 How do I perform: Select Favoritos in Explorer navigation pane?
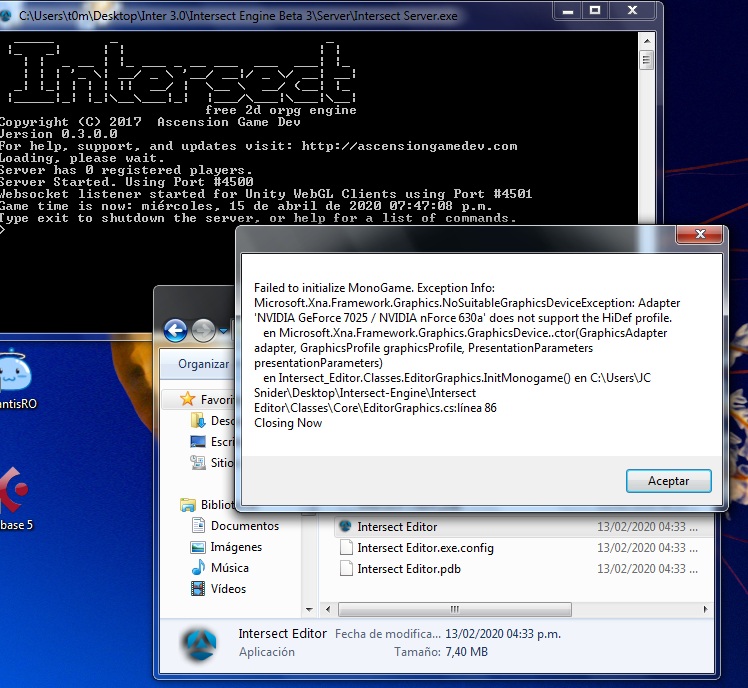pyautogui.click(x=217, y=399)
